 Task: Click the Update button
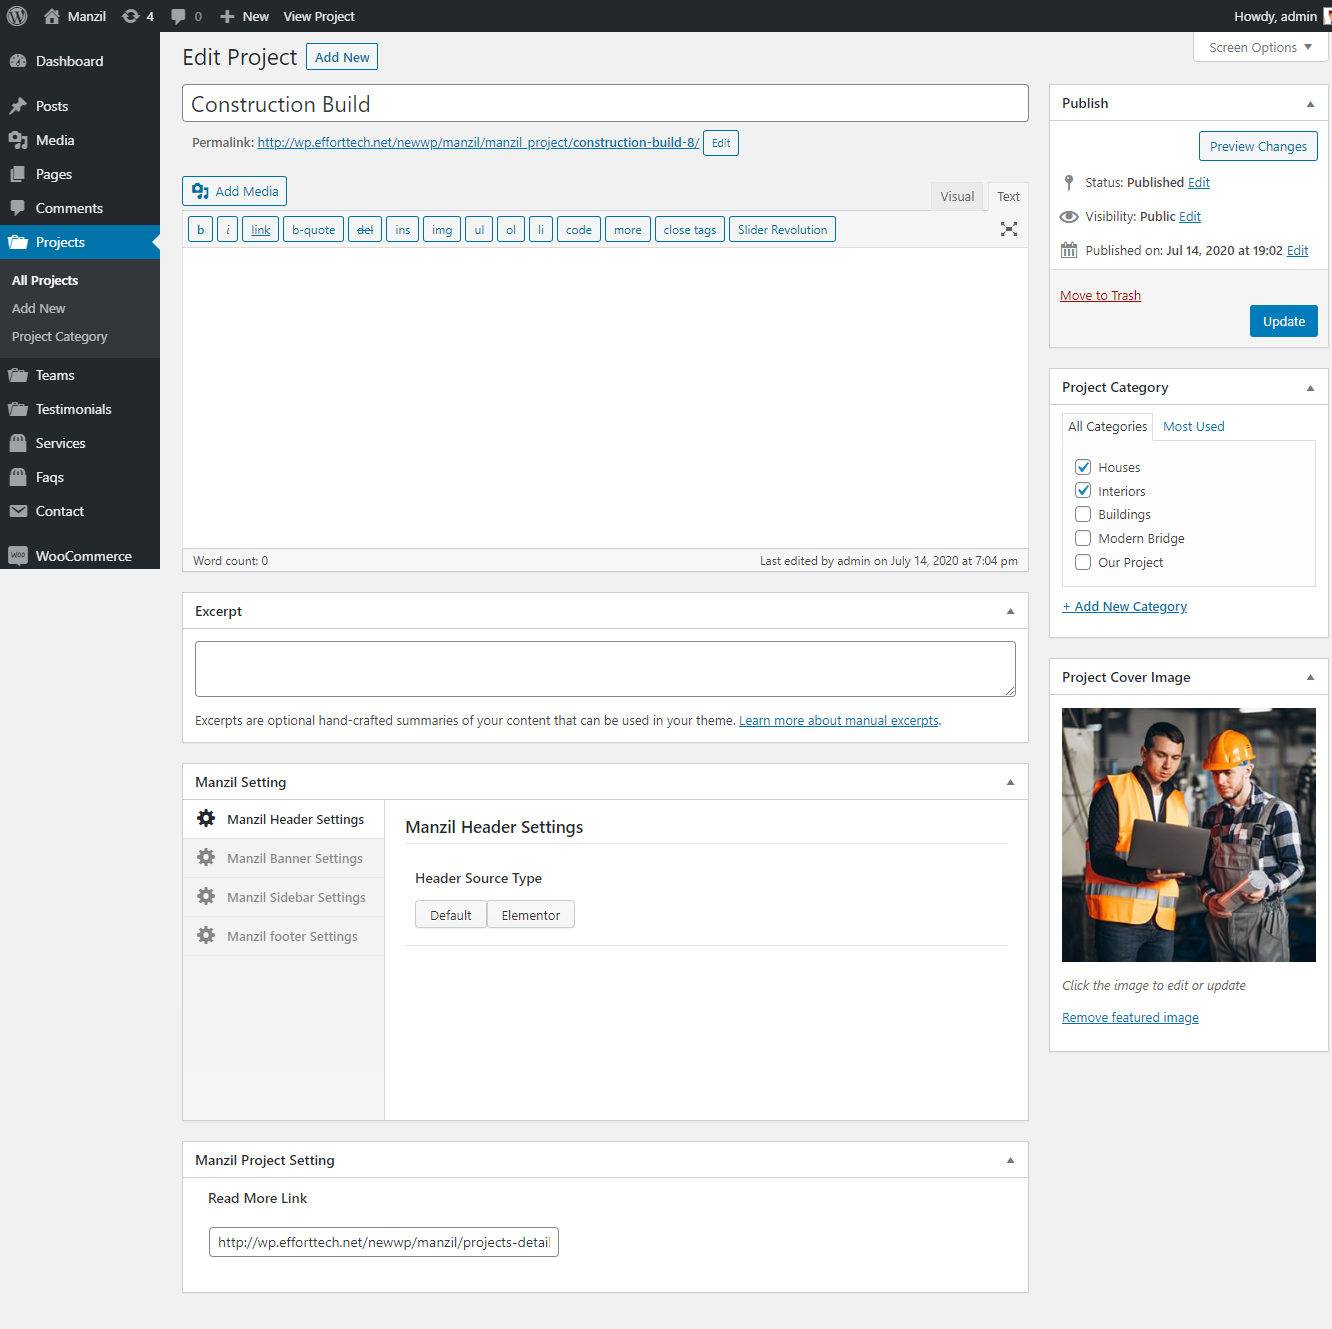1283,321
